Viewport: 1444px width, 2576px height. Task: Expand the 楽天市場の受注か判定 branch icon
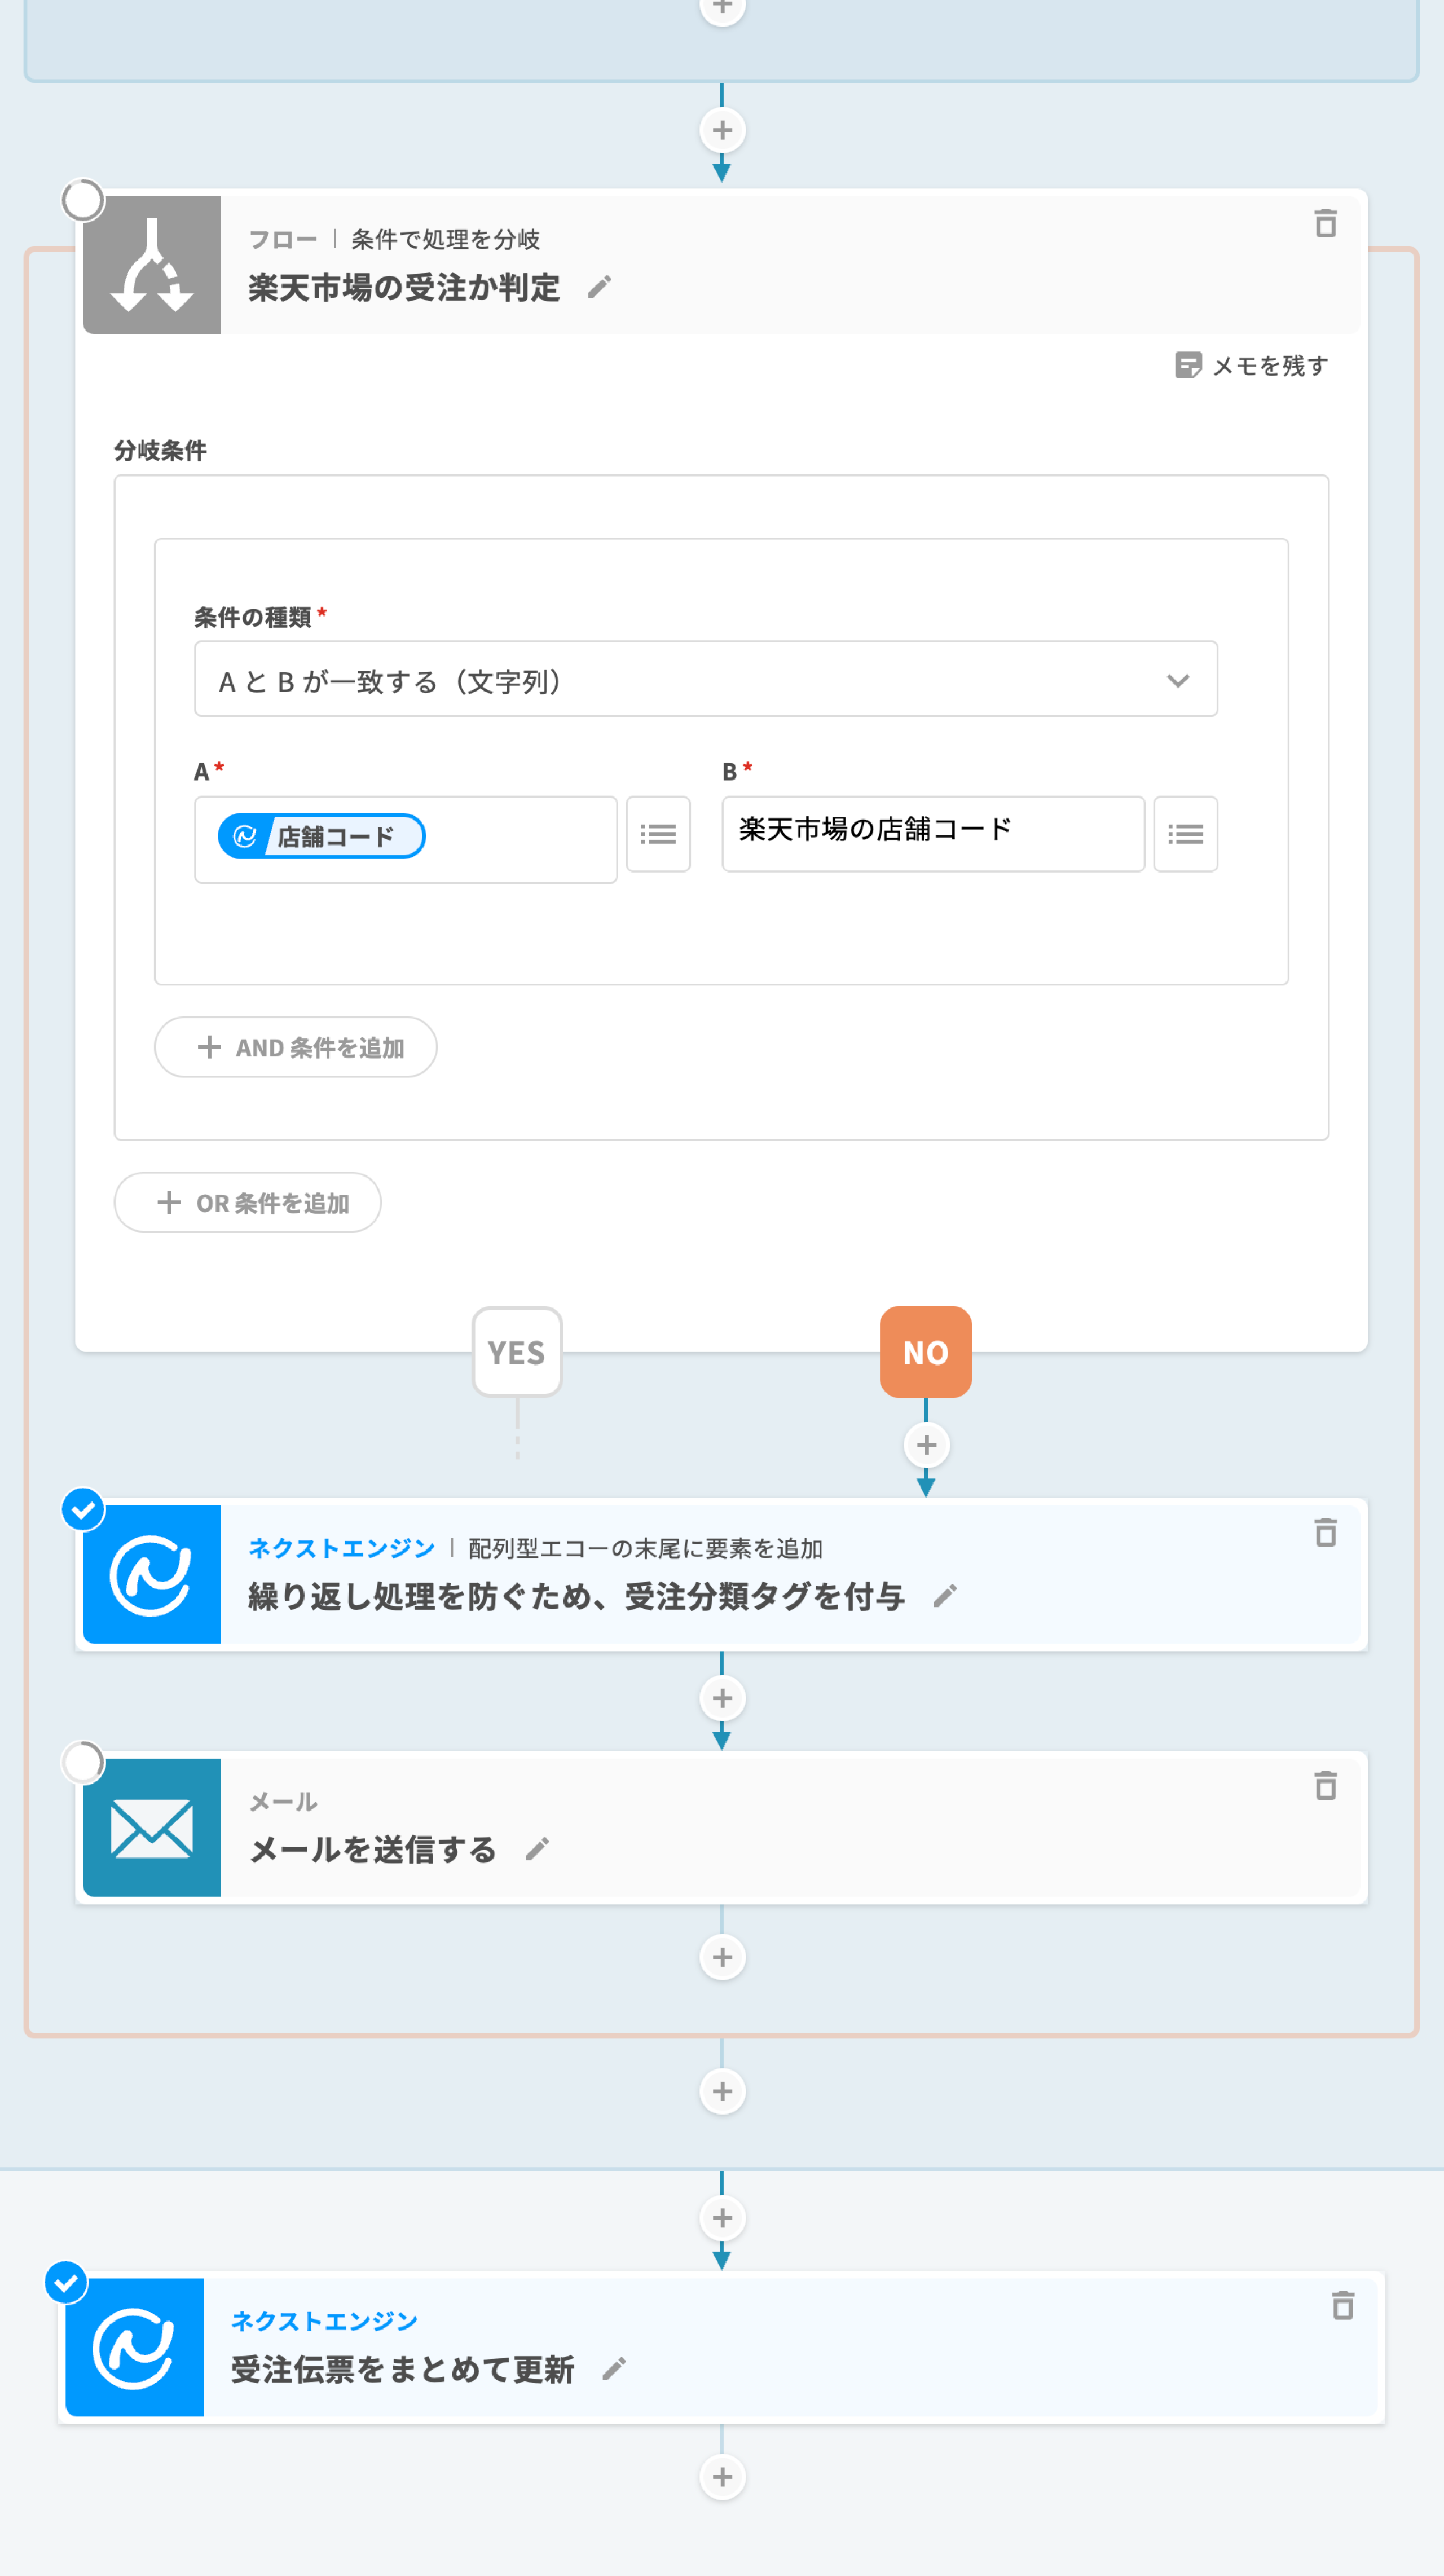pyautogui.click(x=152, y=265)
